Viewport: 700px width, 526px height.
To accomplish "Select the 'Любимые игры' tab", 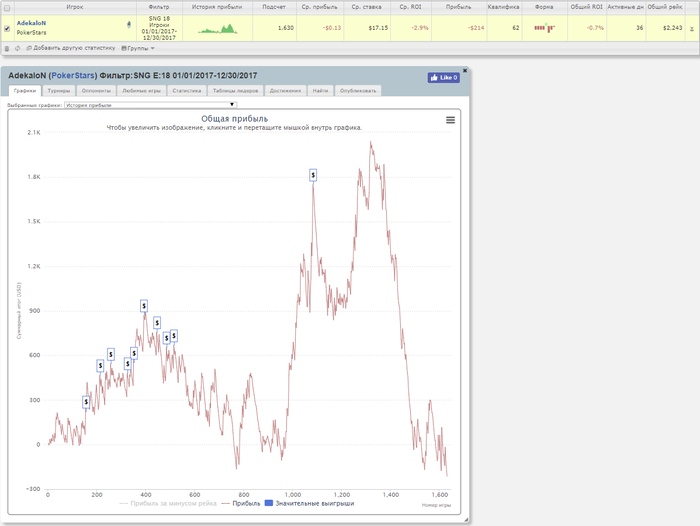I will 142,91.
